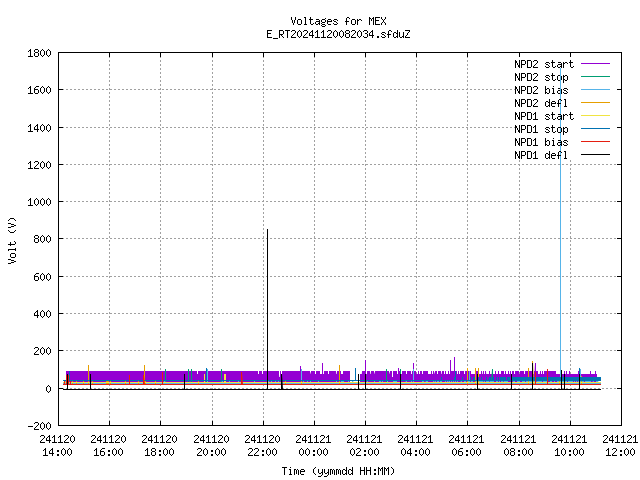Click the 1200 y-axis tick value
Image resolution: width=640 pixels, height=480 pixels.
(x=39, y=165)
